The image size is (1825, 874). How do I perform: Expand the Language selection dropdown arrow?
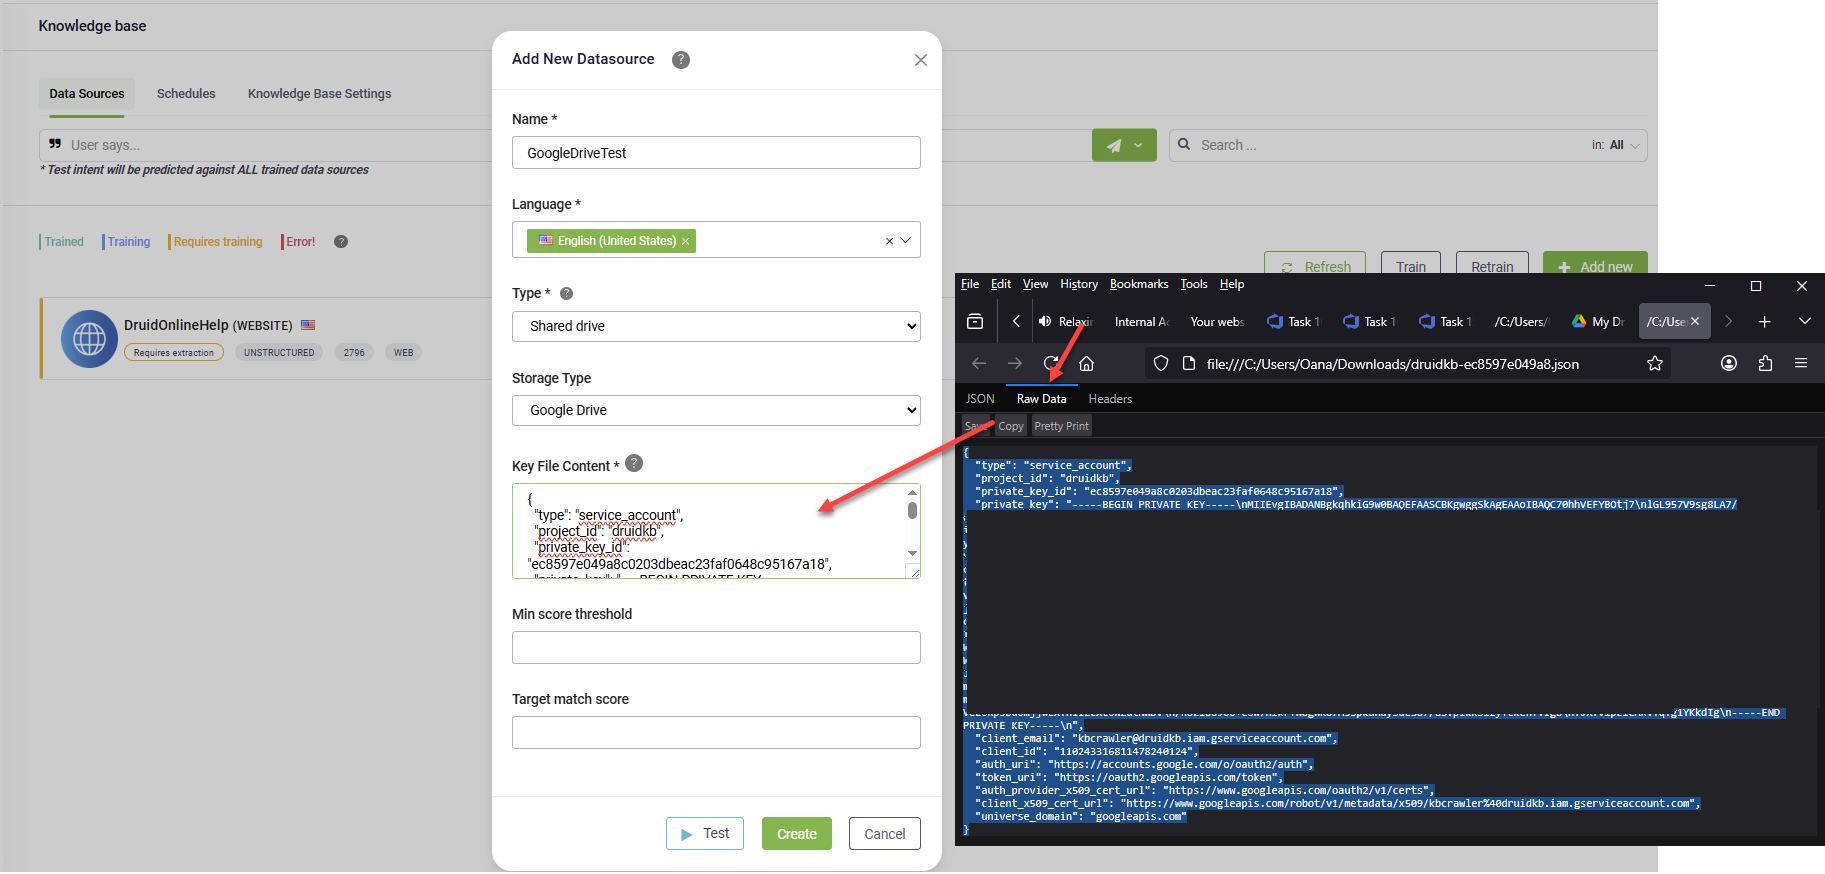(x=906, y=241)
